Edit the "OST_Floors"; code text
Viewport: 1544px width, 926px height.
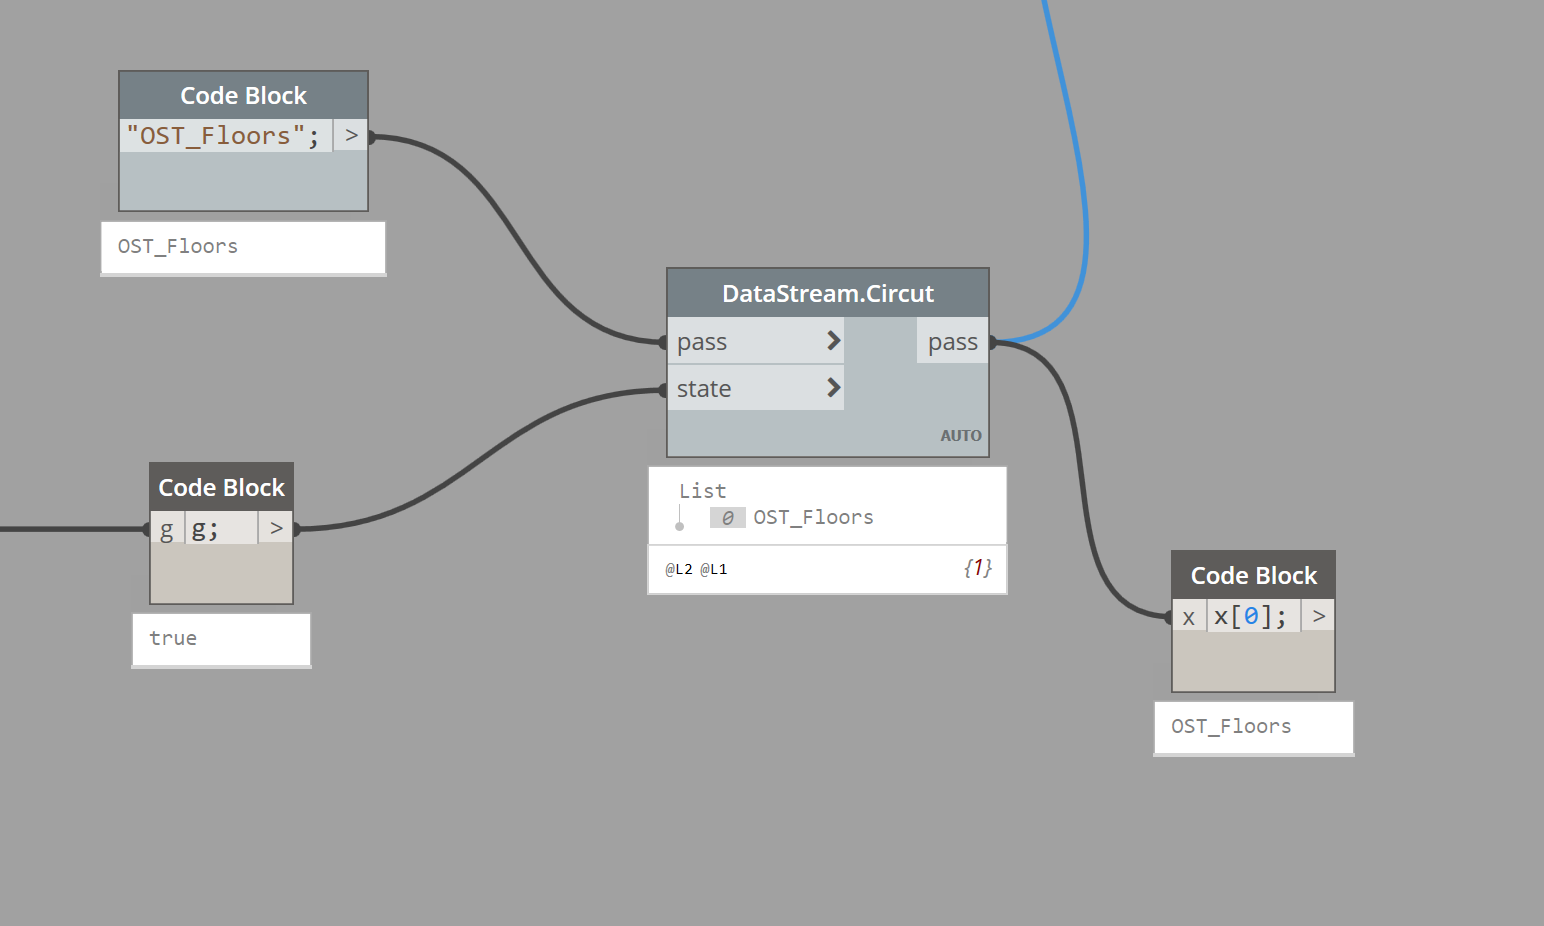pos(224,135)
